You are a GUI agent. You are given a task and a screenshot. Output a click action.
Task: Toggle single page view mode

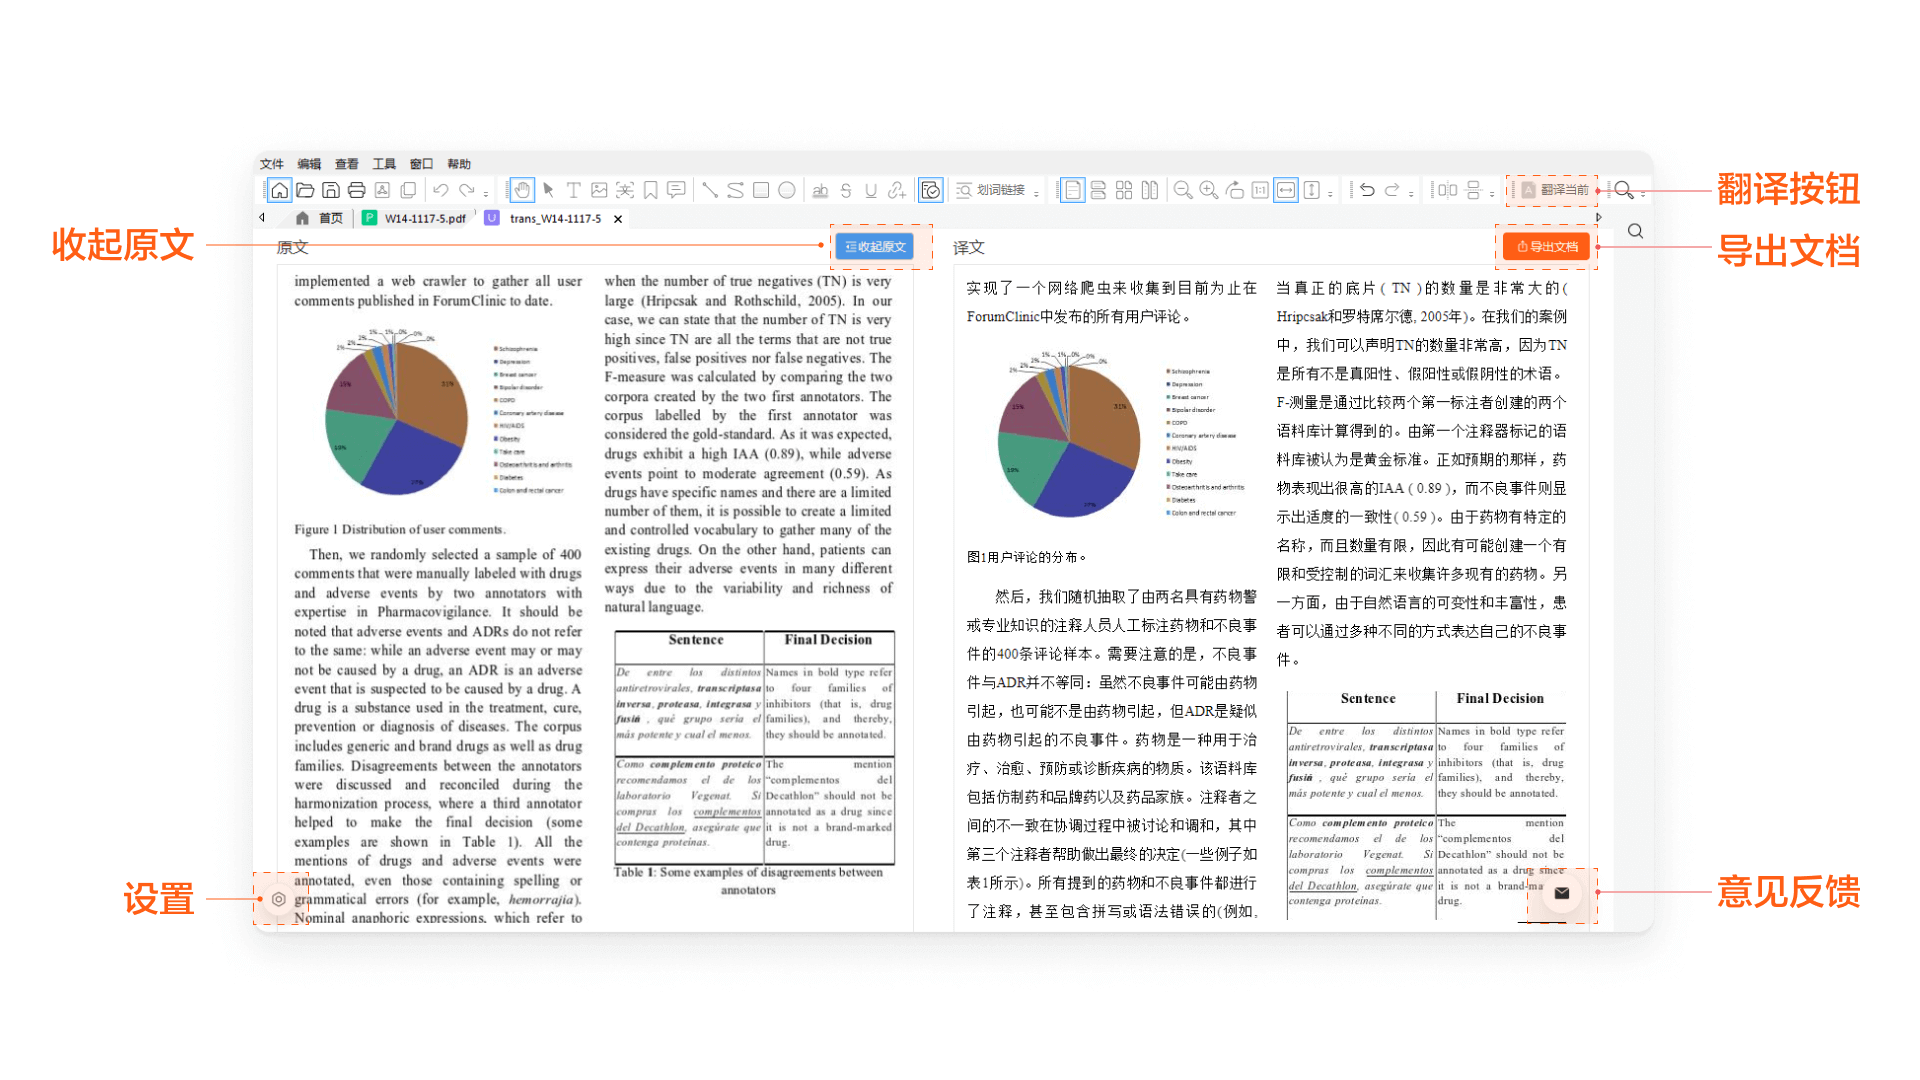pyautogui.click(x=1072, y=190)
